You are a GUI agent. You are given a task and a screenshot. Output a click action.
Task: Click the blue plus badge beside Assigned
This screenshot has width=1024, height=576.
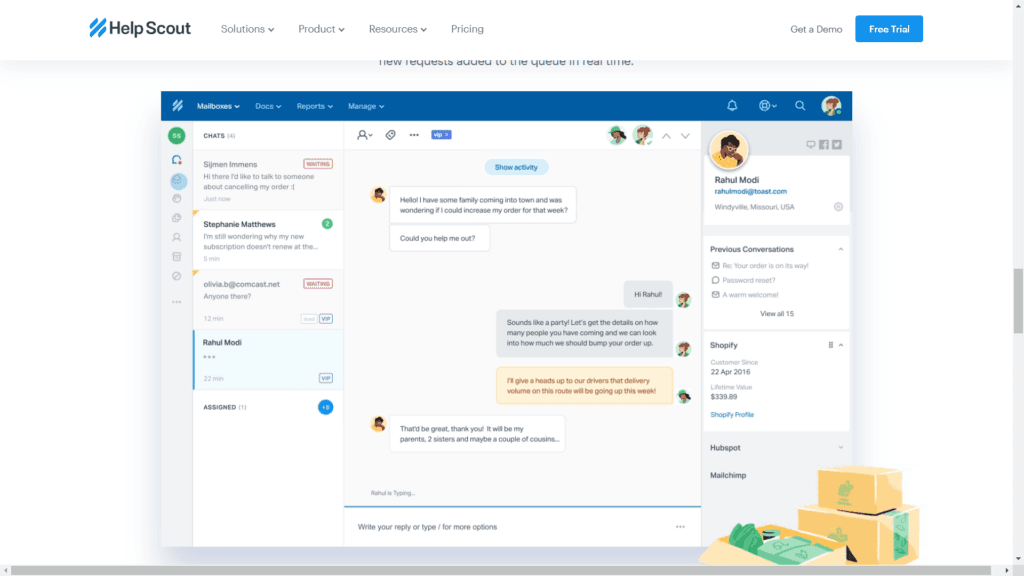(x=325, y=407)
